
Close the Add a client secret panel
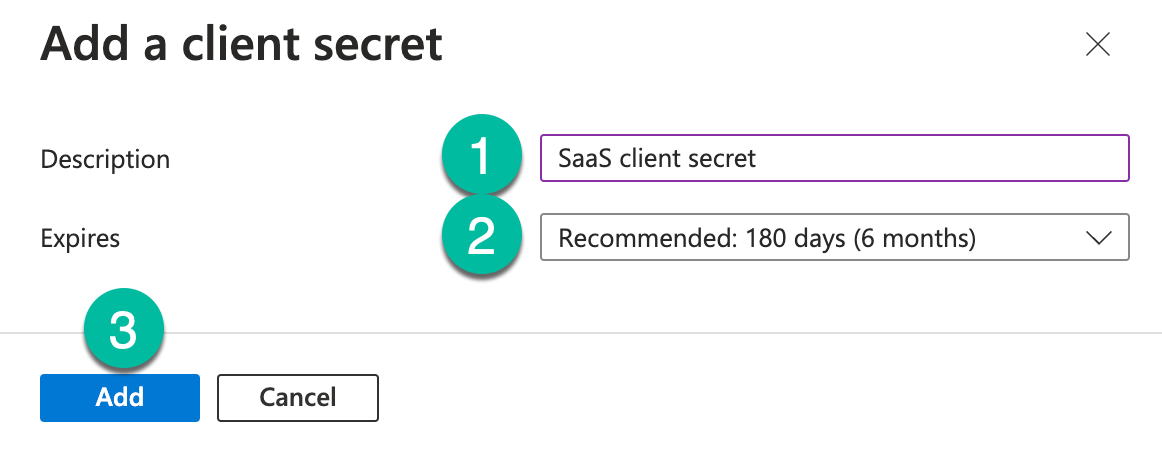[1098, 45]
